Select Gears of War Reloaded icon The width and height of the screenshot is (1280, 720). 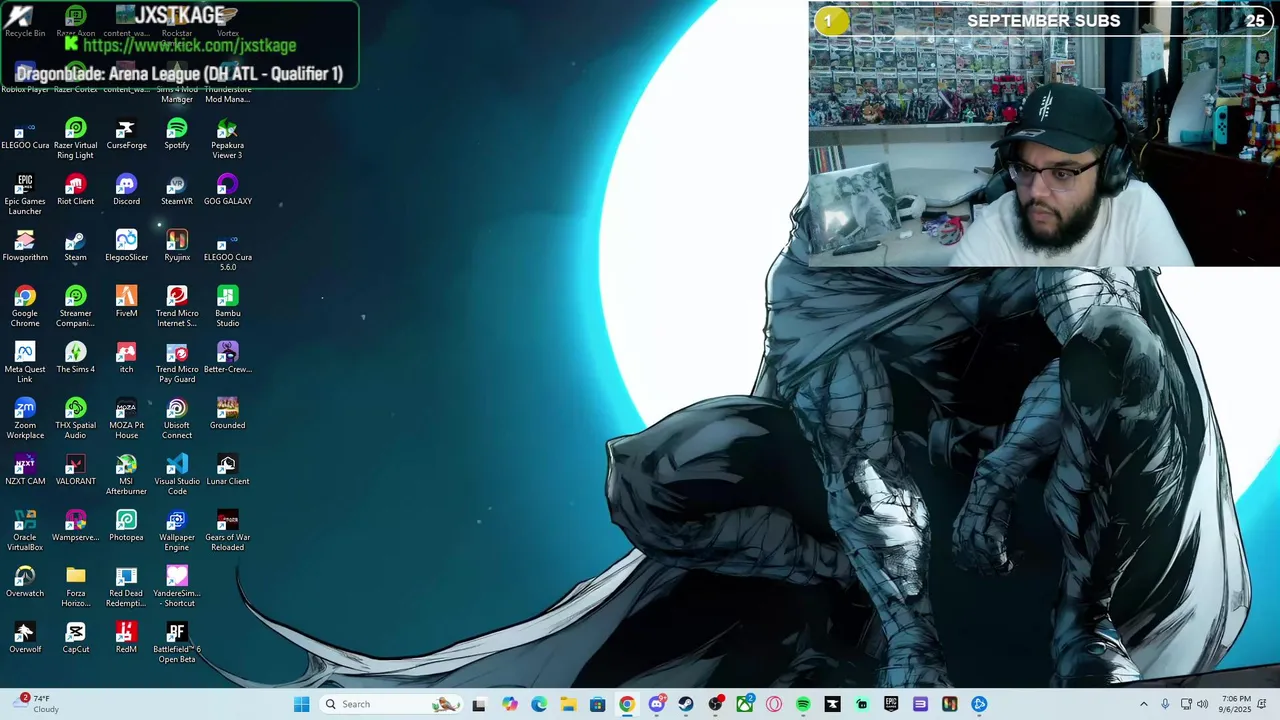pos(227,531)
